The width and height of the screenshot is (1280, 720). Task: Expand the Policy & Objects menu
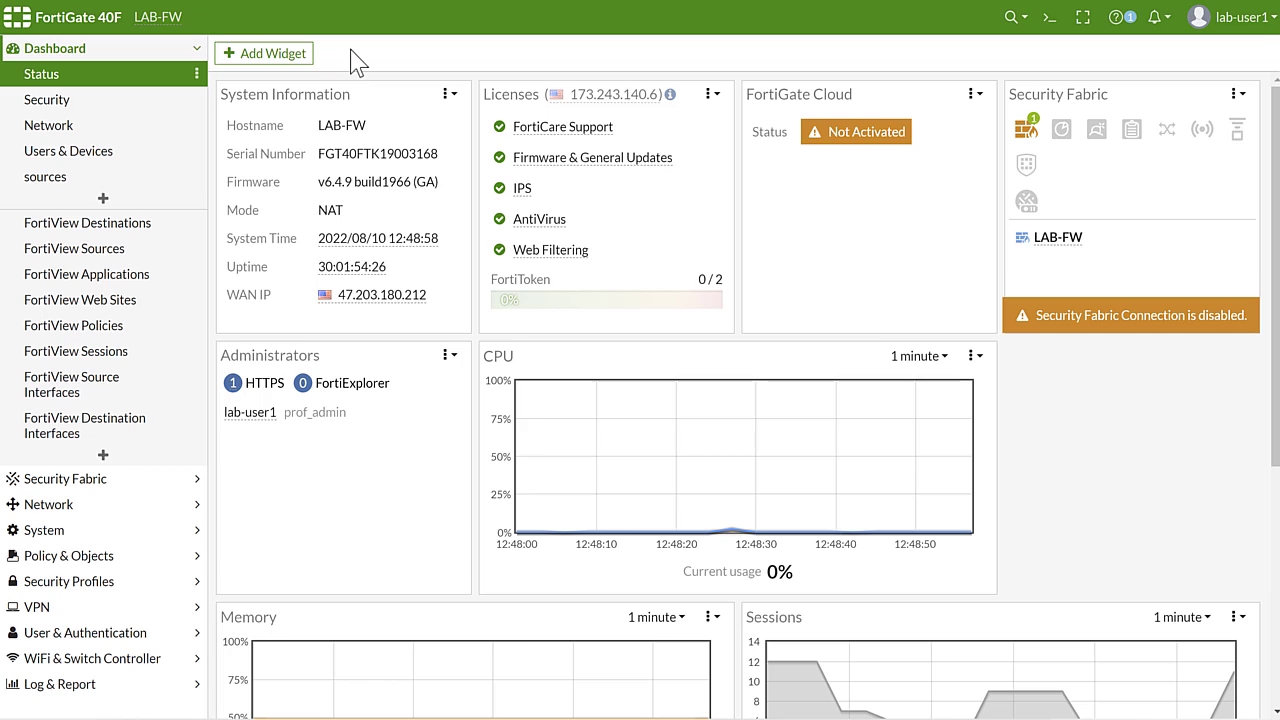68,556
